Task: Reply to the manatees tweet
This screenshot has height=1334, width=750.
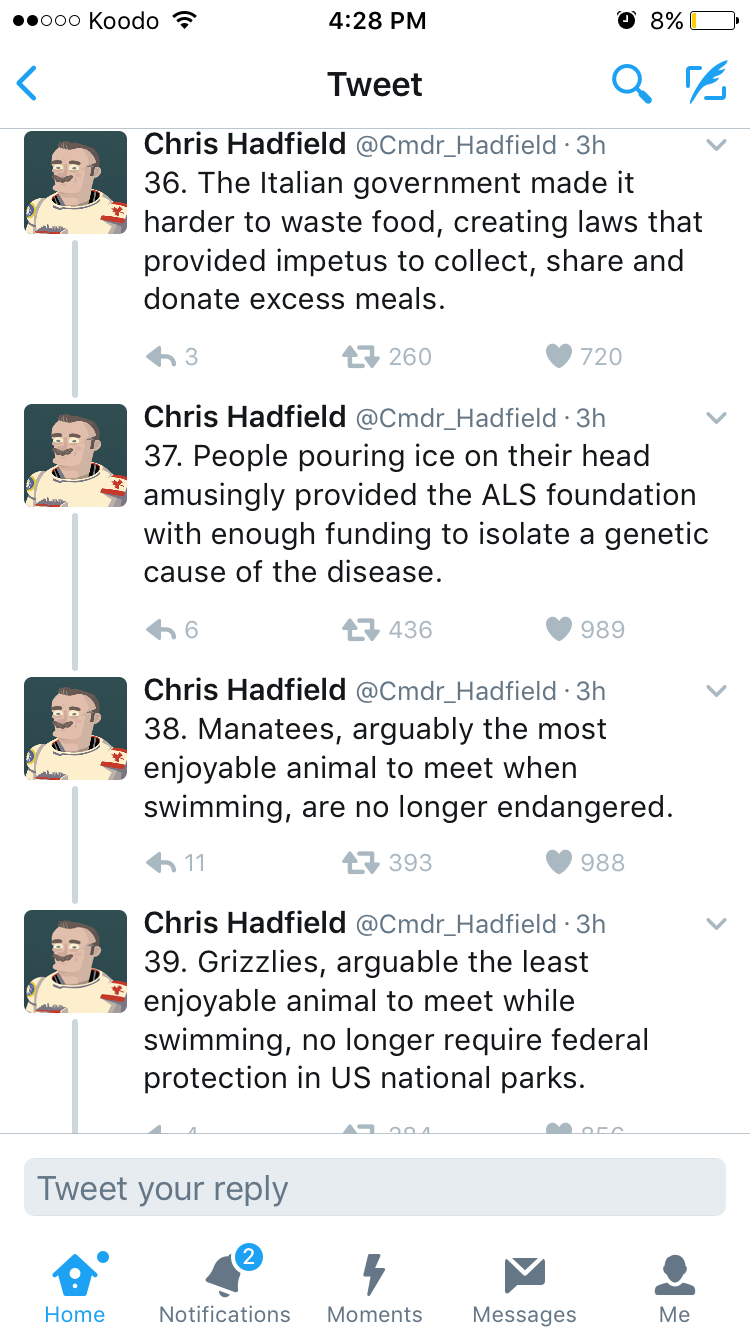Action: click(x=161, y=863)
